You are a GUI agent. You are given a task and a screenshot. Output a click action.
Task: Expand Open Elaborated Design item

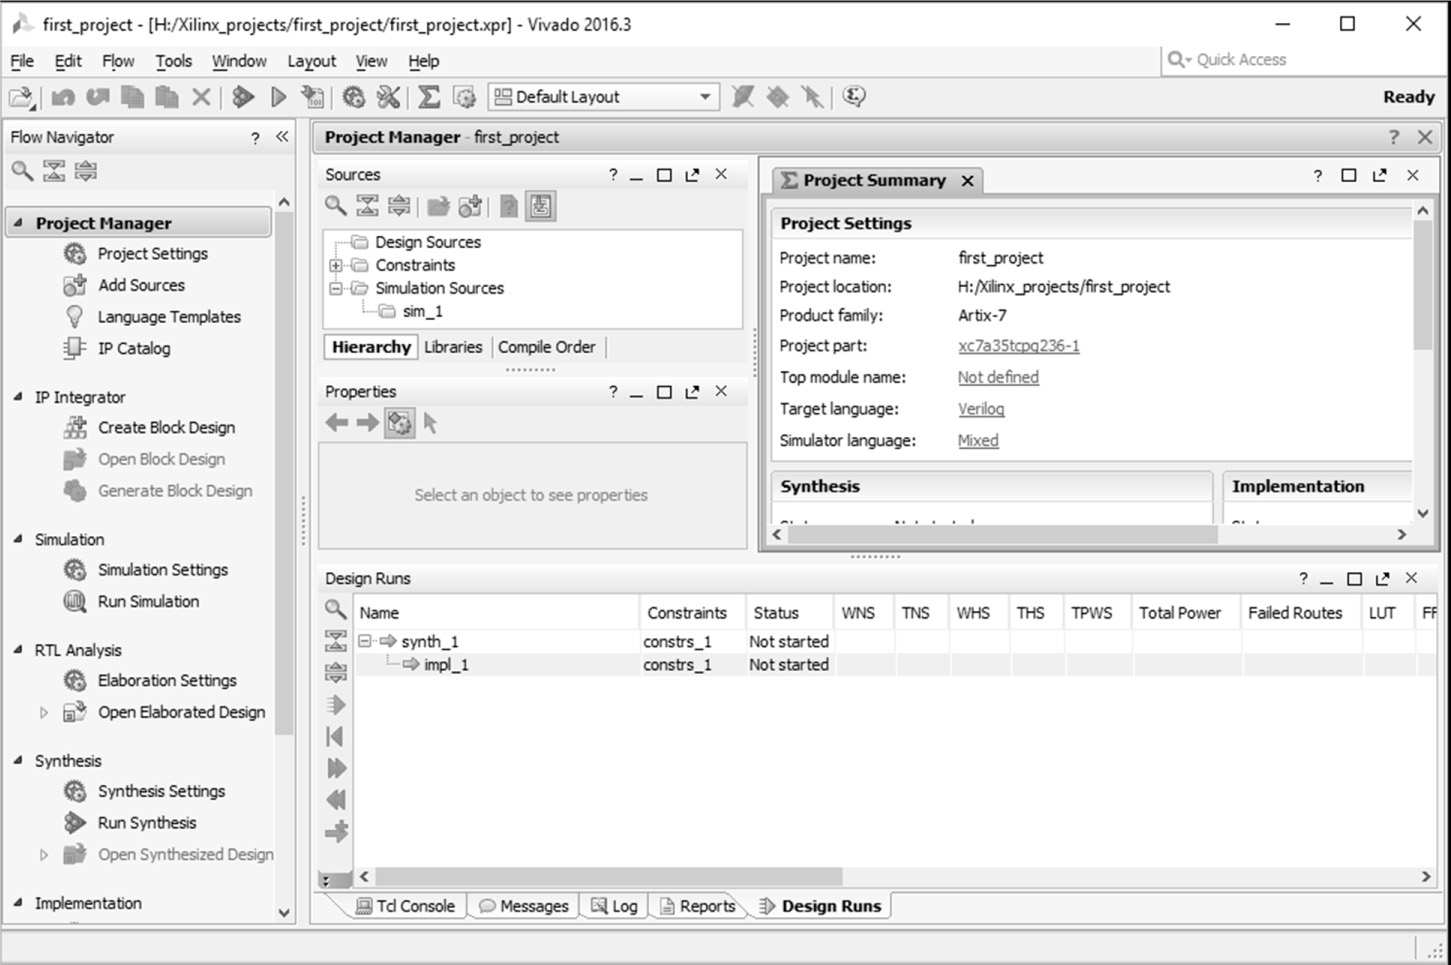point(44,712)
